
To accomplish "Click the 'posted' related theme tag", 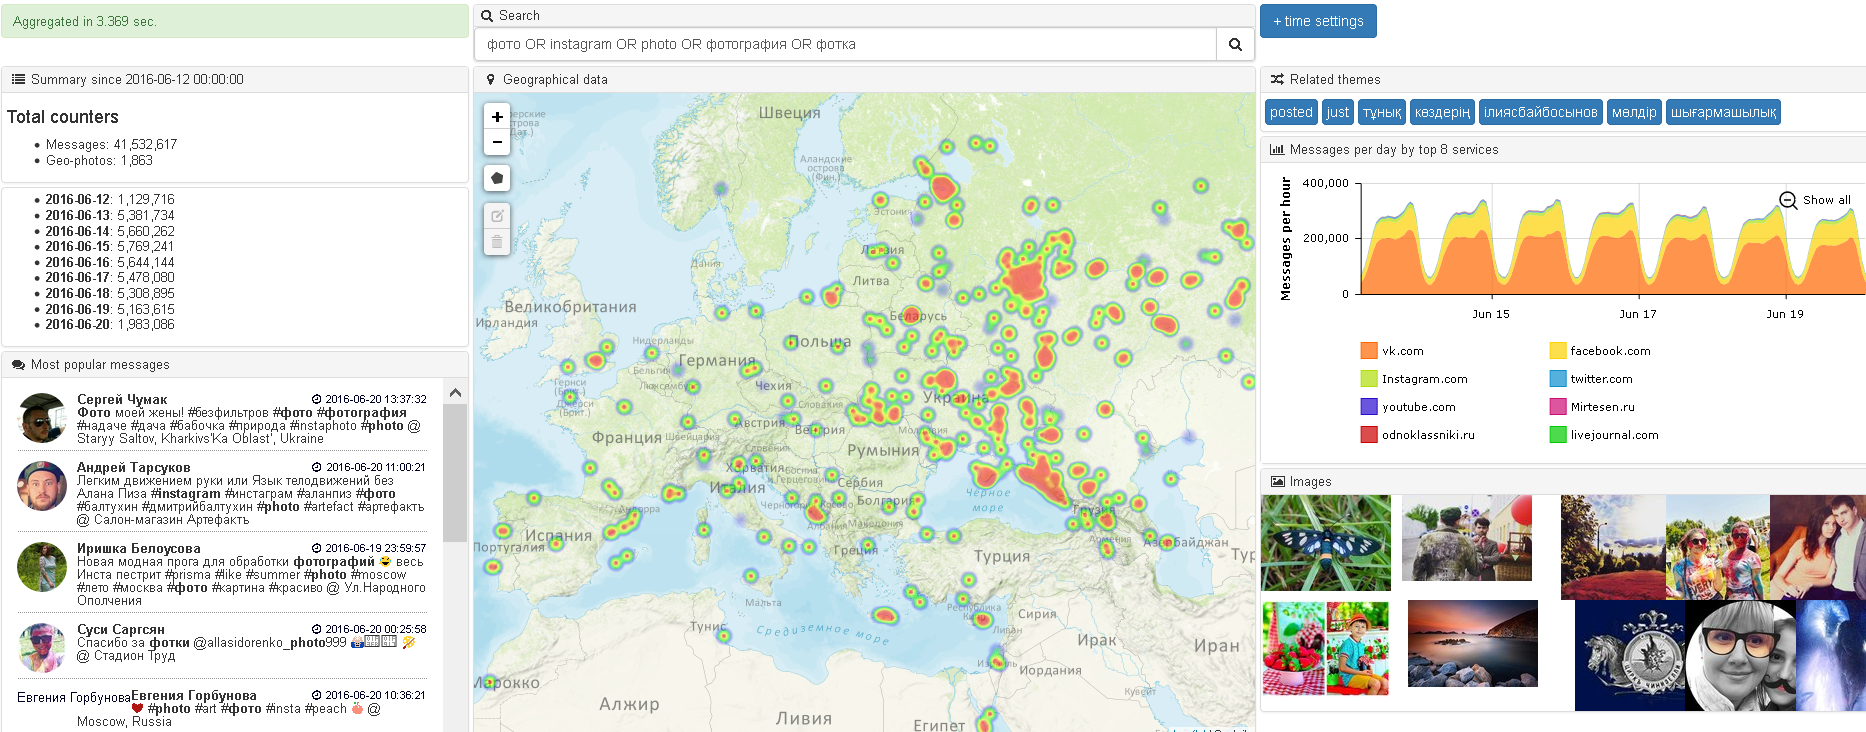I will click(x=1291, y=113).
